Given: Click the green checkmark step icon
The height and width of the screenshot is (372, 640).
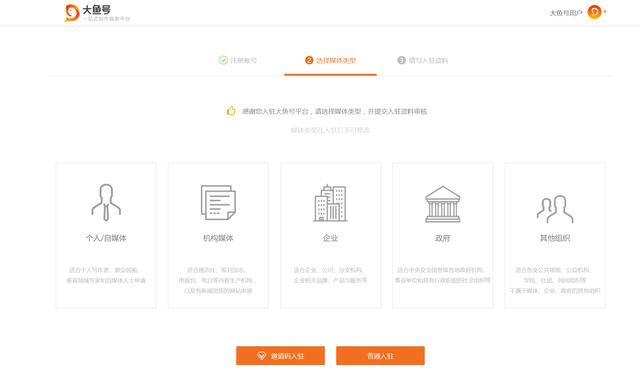Looking at the screenshot, I should (223, 60).
